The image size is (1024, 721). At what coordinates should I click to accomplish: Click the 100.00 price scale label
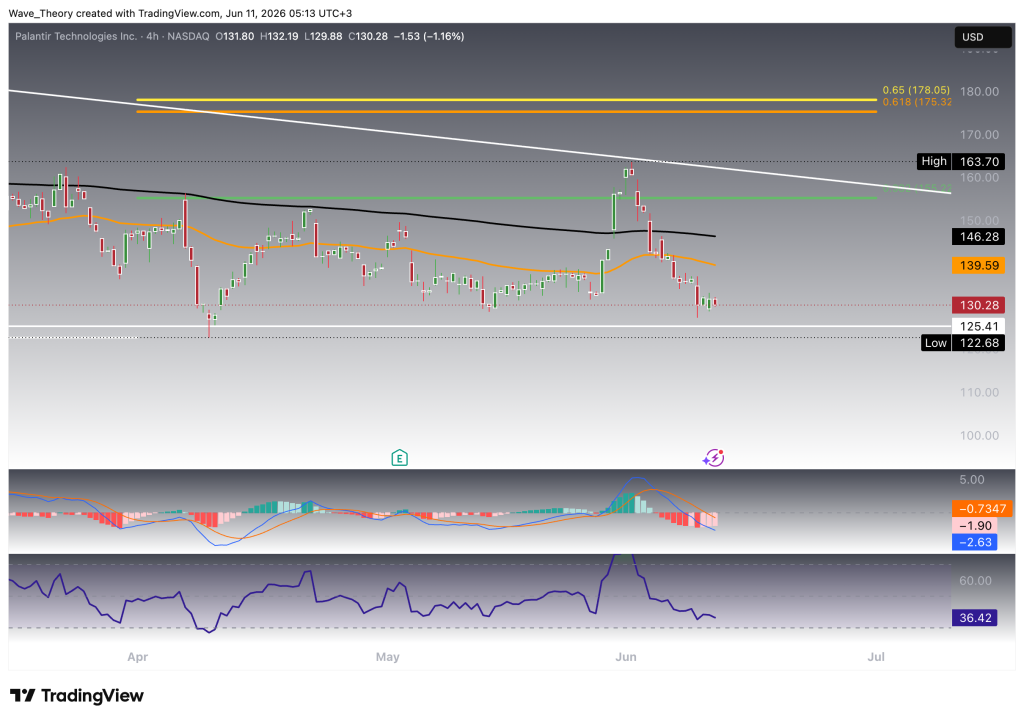point(979,436)
